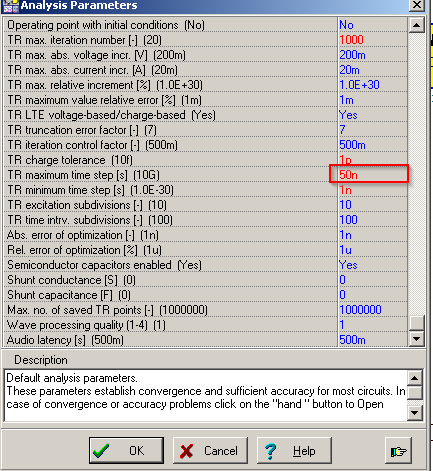The width and height of the screenshot is (433, 471).
Task: Click the Analysis Parameters title bar icon
Action: pyautogui.click(x=11, y=6)
